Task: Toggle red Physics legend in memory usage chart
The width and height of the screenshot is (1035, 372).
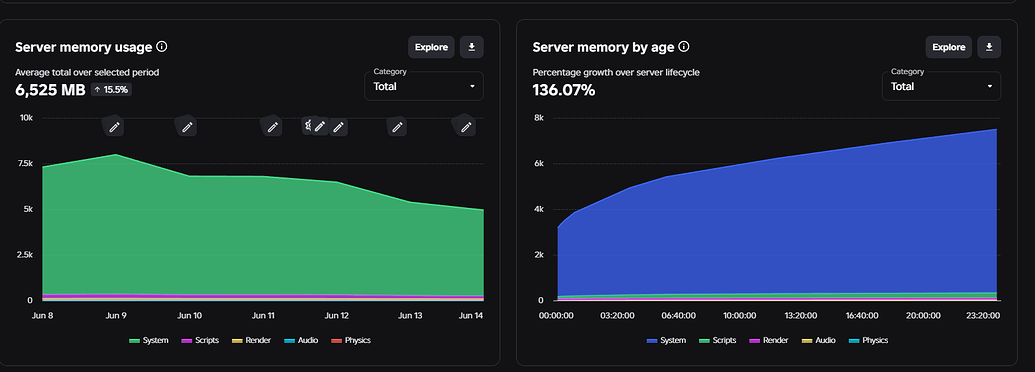Action: [x=351, y=340]
